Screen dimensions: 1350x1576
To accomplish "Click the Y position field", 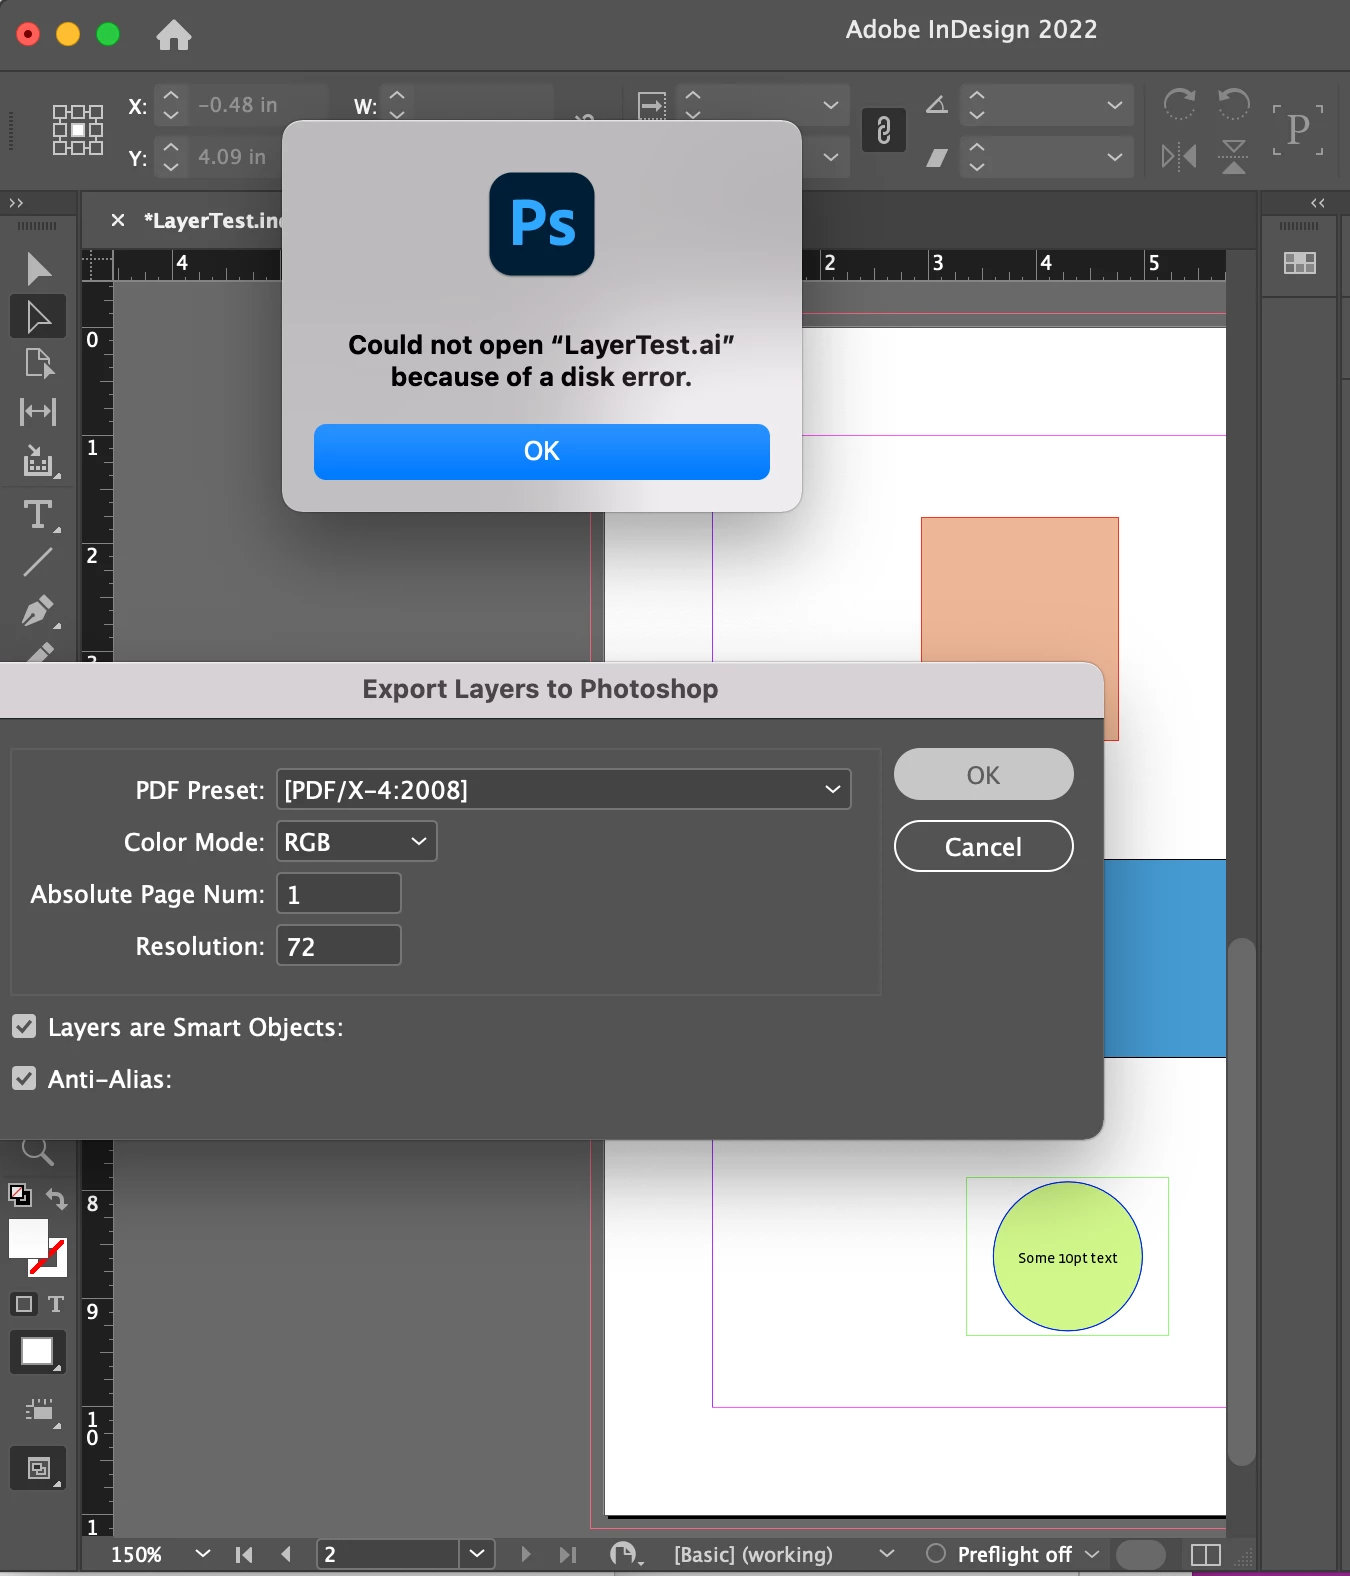I will tap(235, 157).
